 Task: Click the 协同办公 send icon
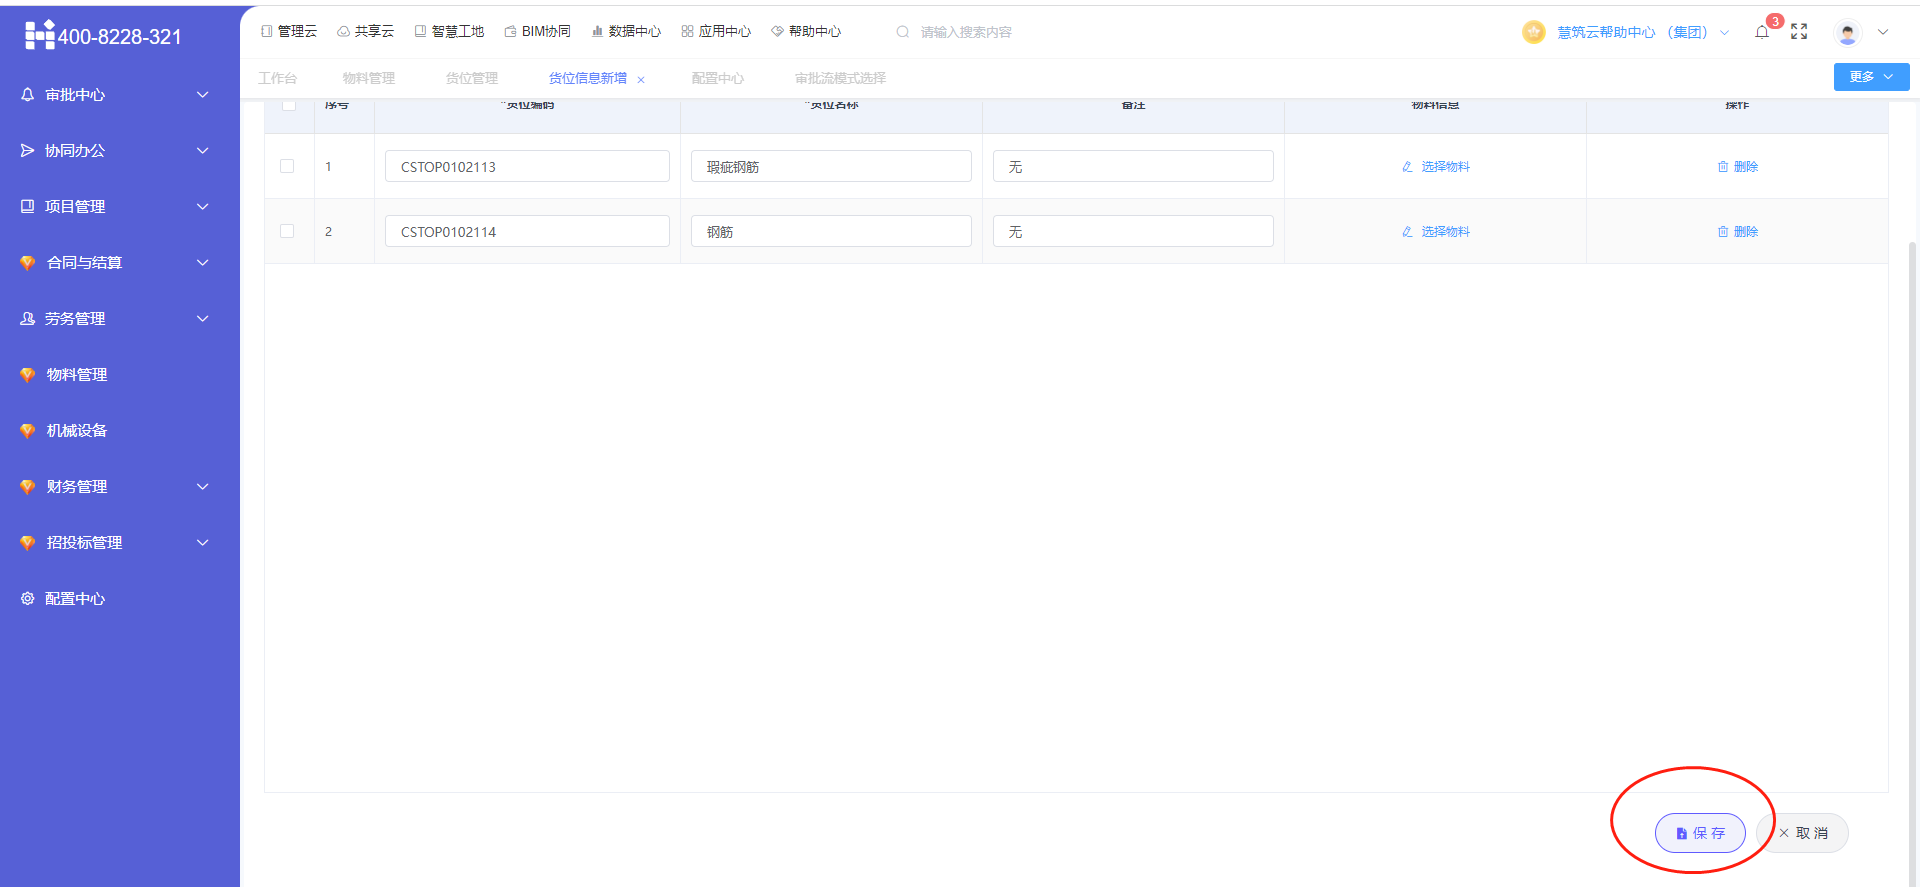pos(28,150)
